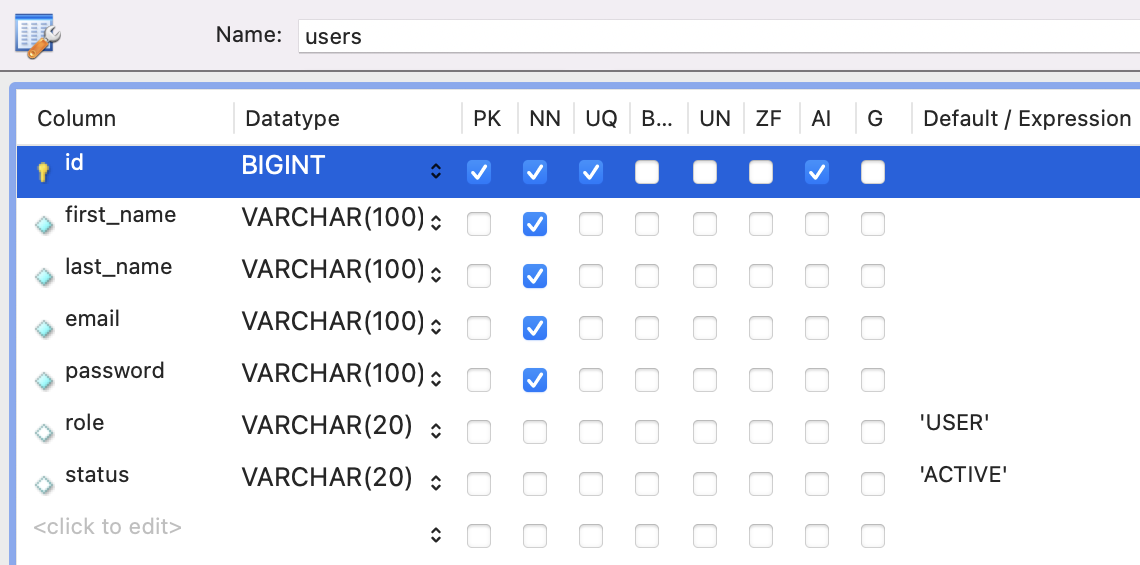This screenshot has height=565, width=1140.
Task: Click the ZF column header
Action: coord(768,119)
